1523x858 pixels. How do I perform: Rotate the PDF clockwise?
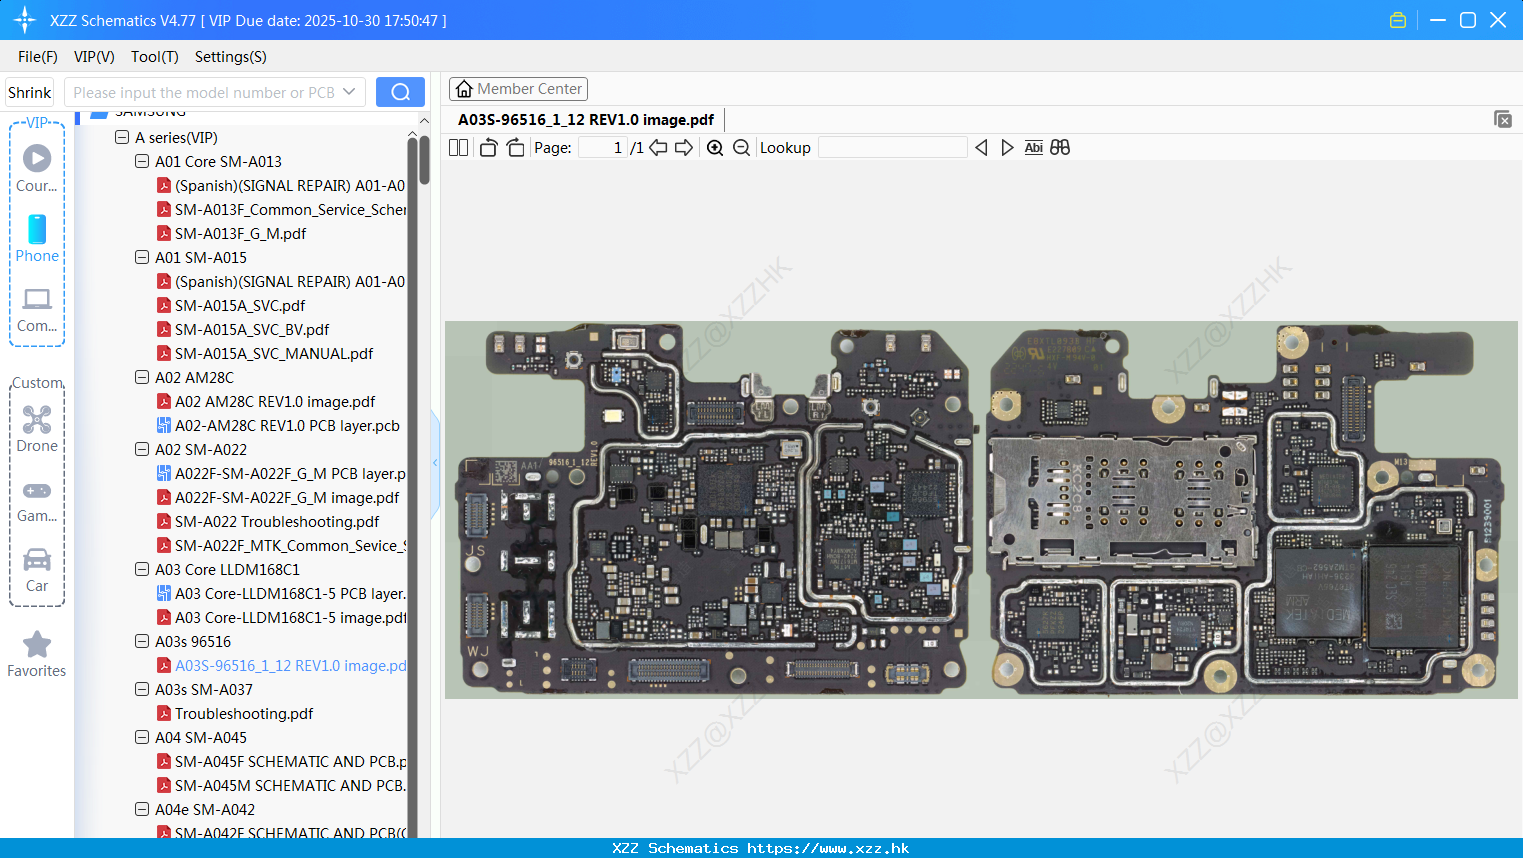coord(515,148)
